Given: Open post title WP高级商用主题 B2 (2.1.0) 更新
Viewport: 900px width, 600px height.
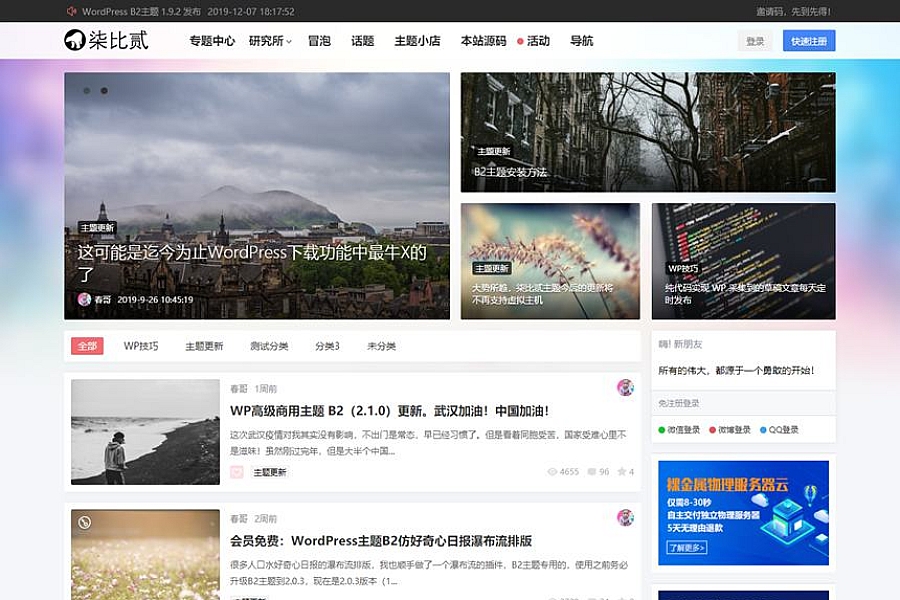Looking at the screenshot, I should coord(389,411).
